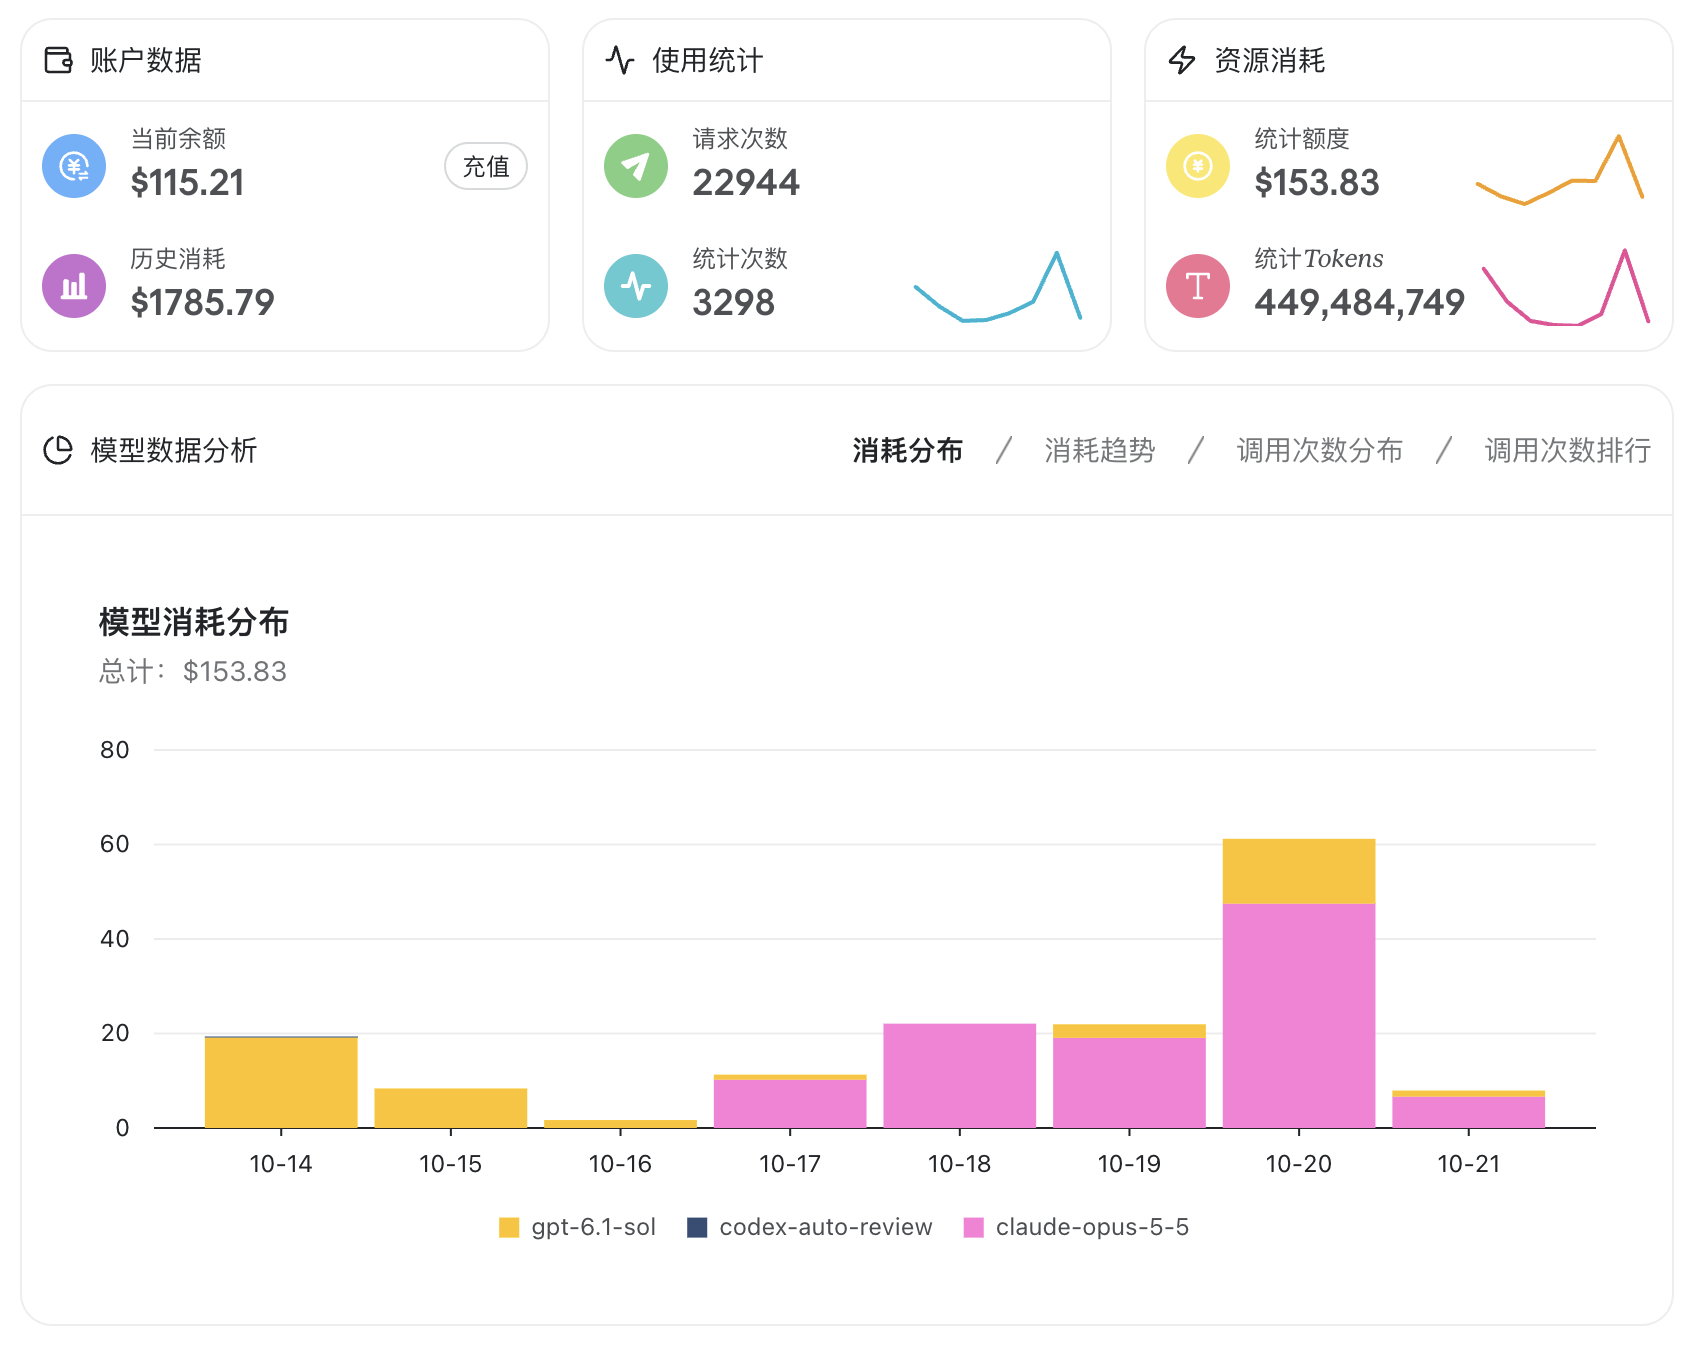
Task: Toggle gpt-6.1-sol series in legend
Action: (578, 1227)
